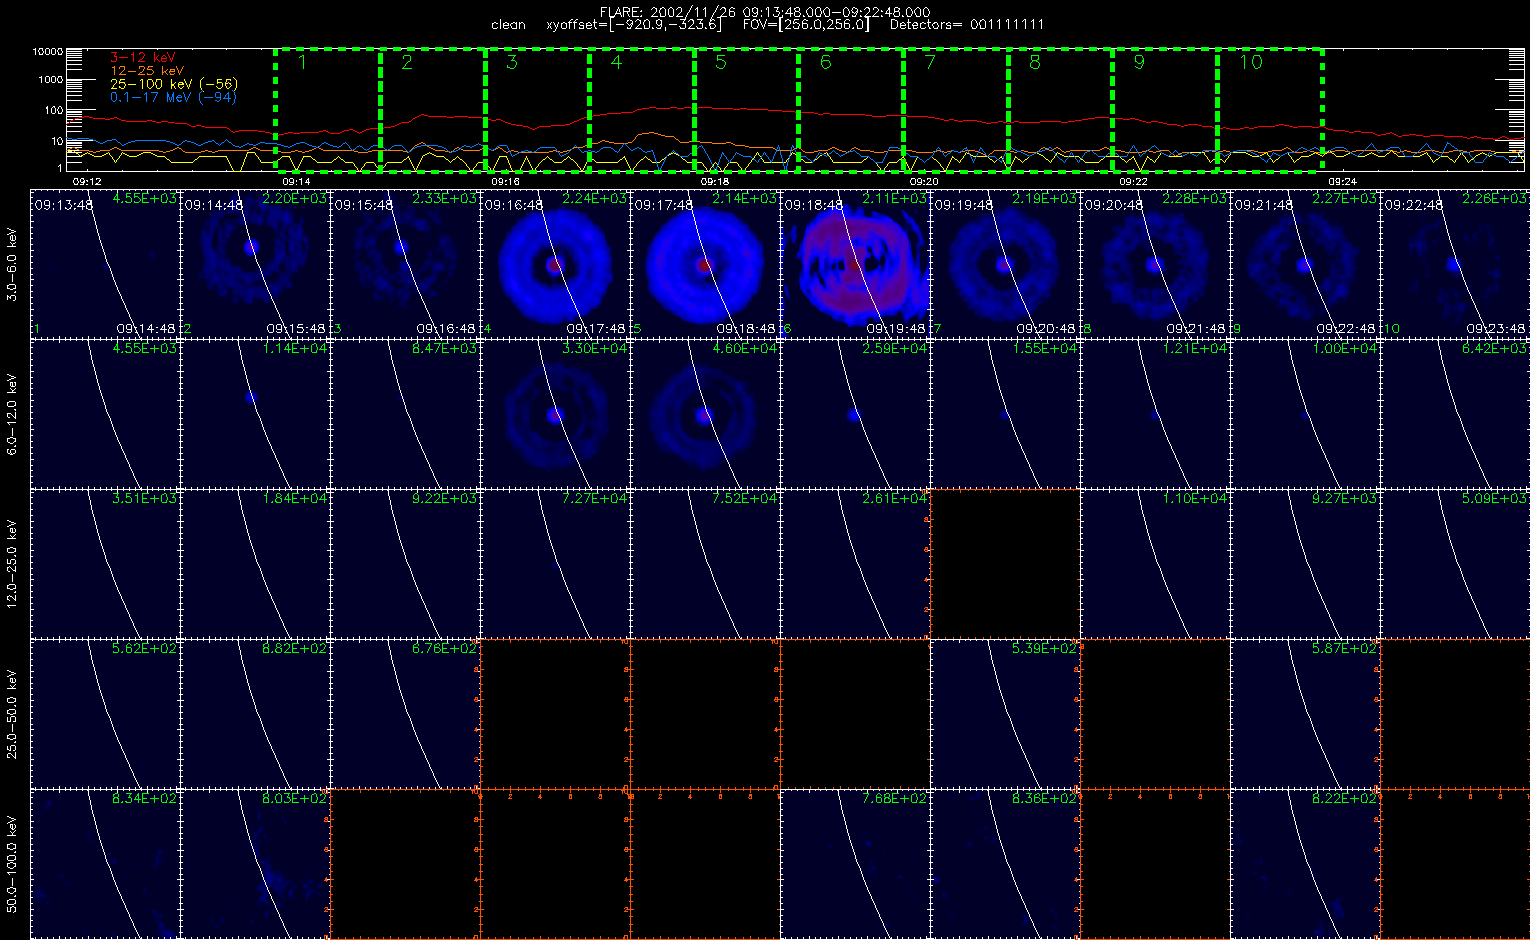Screen dimensions: 1530x940
Task: Click the '25.0-50.0 keV' row label
Action: (12, 714)
